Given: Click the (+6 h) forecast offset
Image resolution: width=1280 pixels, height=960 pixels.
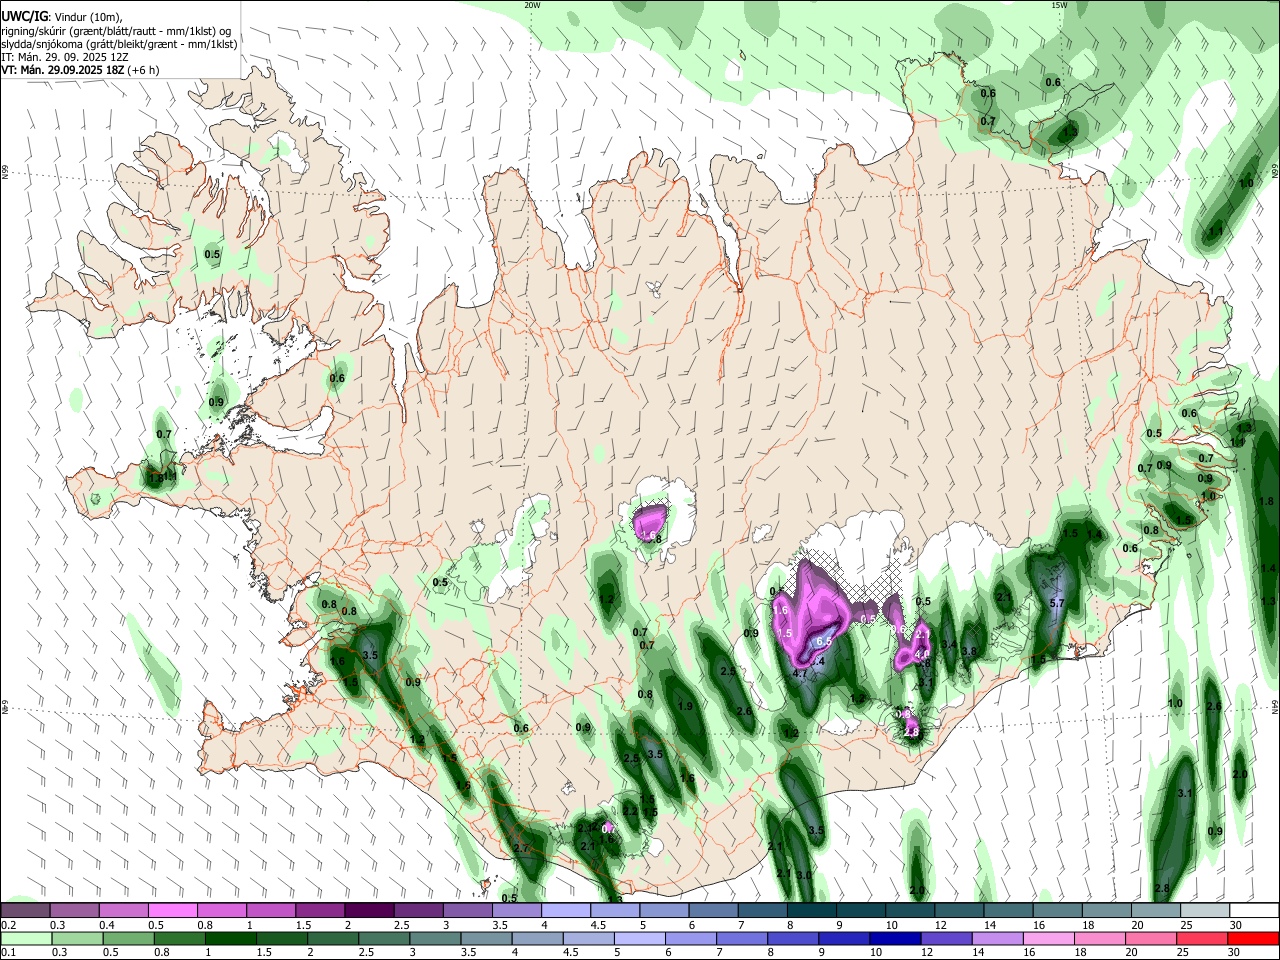Looking at the screenshot, I should pyautogui.click(x=141, y=70).
